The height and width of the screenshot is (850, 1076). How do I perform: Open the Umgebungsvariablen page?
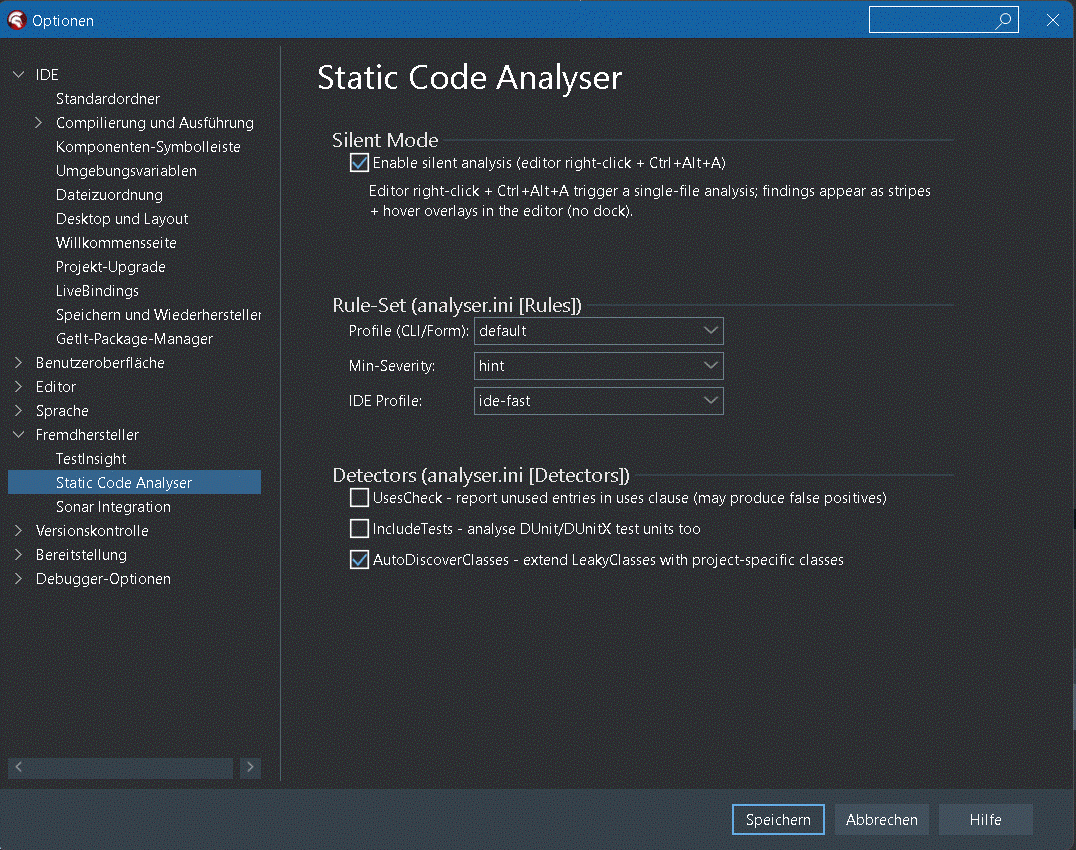pyautogui.click(x=126, y=171)
